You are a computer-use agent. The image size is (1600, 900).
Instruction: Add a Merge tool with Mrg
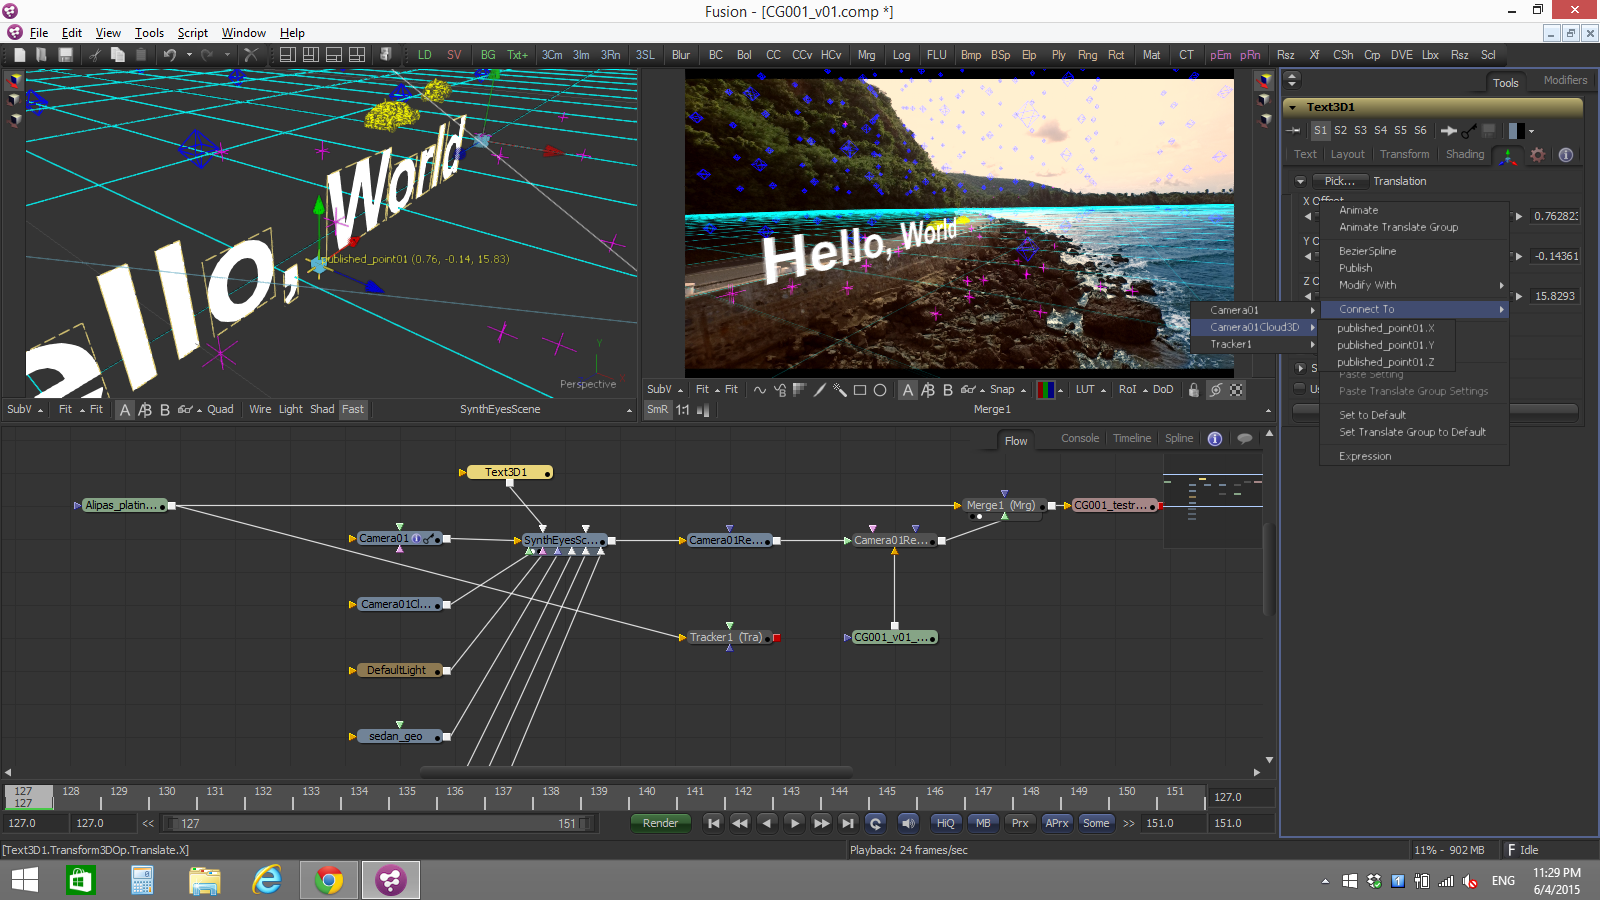(x=866, y=55)
